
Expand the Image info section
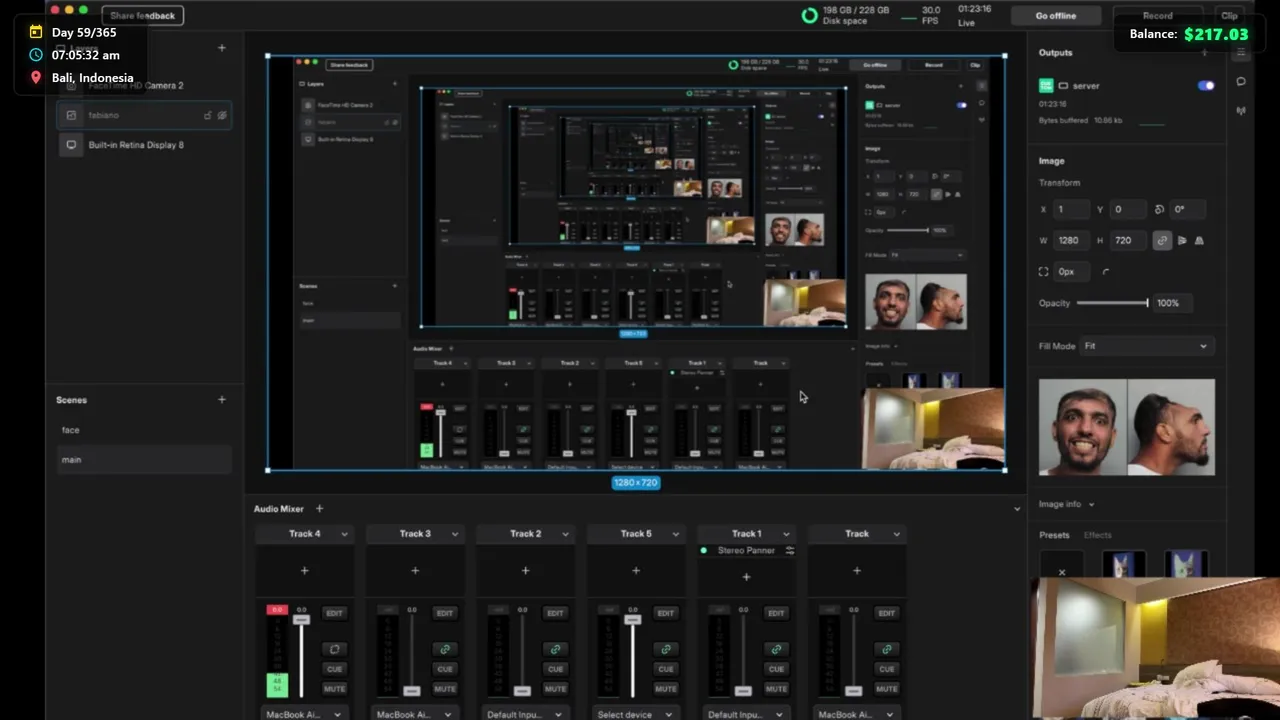[x=1066, y=505]
